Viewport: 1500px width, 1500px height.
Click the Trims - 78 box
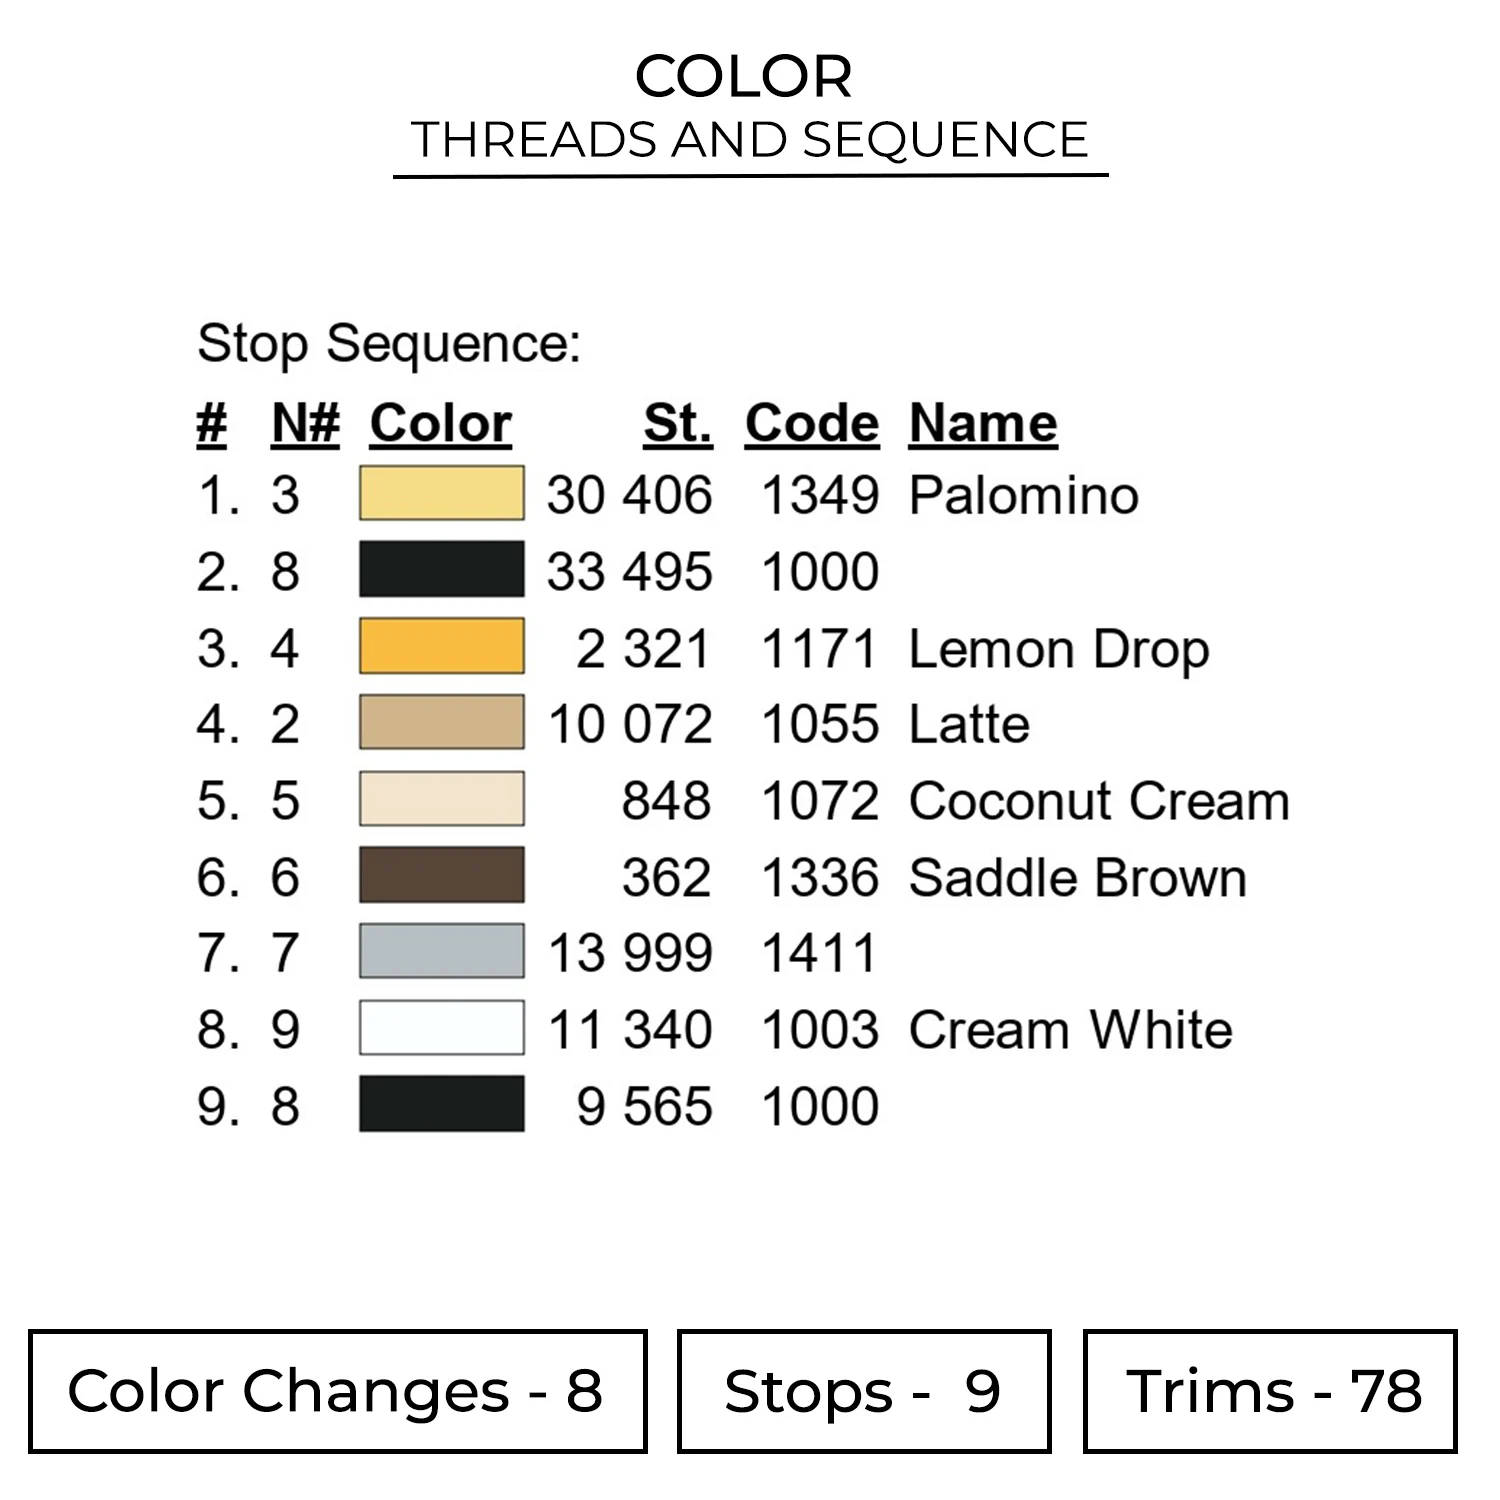1269,1391
